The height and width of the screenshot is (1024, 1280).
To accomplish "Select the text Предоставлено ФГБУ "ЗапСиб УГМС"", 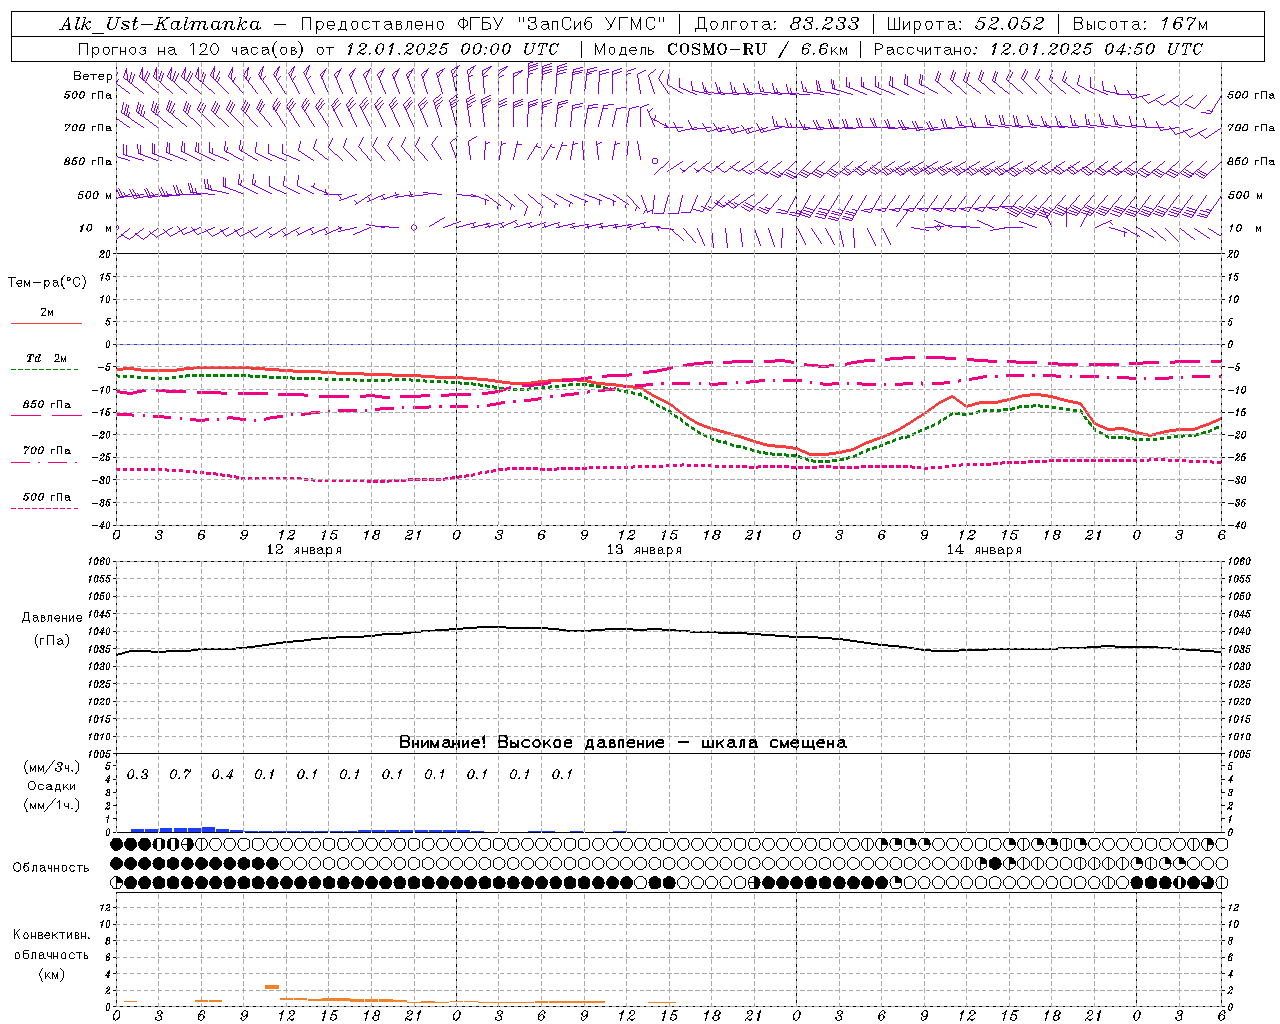I will point(483,24).
